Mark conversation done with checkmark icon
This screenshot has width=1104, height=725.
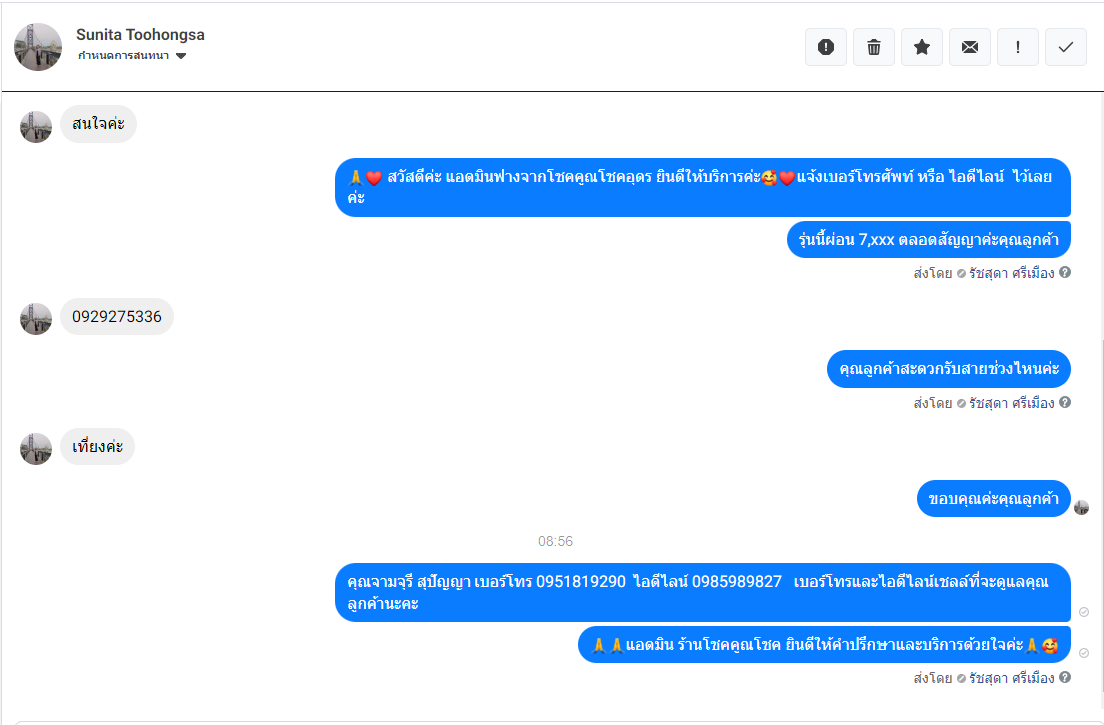point(1065,47)
